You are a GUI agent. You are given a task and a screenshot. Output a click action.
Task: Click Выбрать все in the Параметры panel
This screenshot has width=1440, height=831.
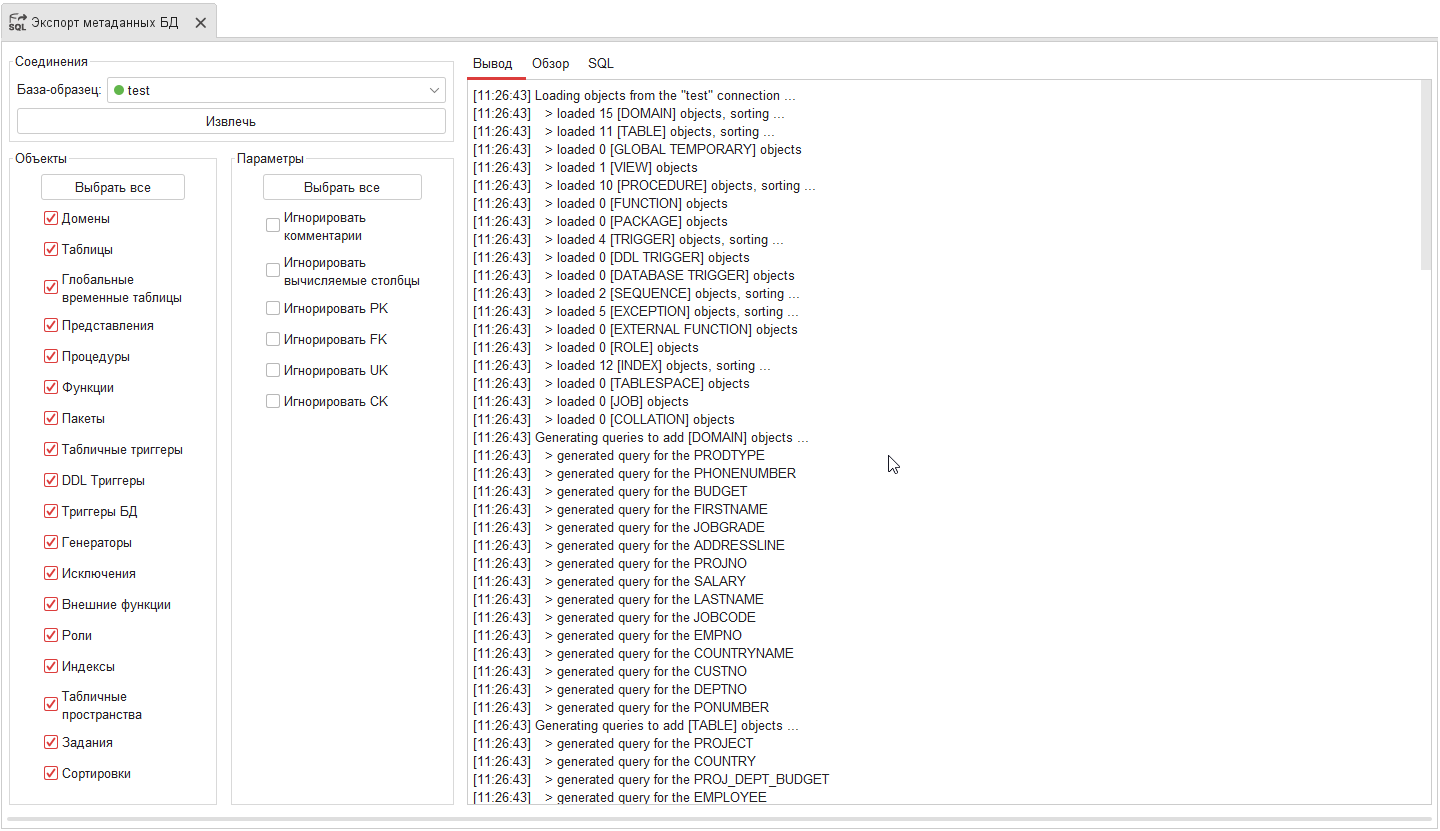(x=341, y=186)
